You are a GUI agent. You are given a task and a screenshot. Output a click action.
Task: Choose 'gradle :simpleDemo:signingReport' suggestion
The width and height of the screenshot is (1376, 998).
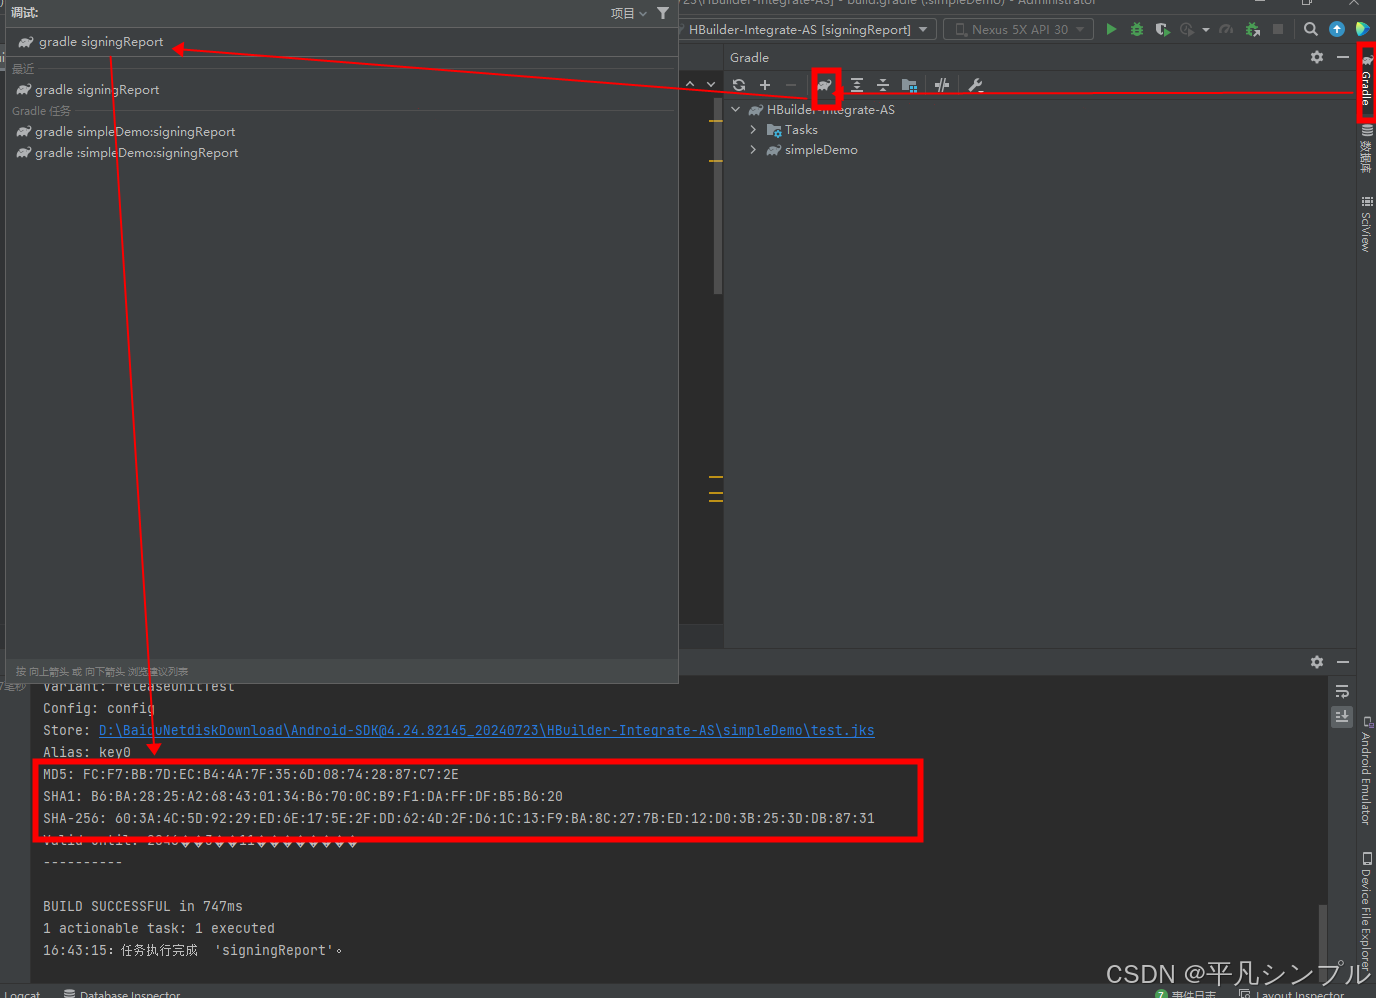pos(342,153)
